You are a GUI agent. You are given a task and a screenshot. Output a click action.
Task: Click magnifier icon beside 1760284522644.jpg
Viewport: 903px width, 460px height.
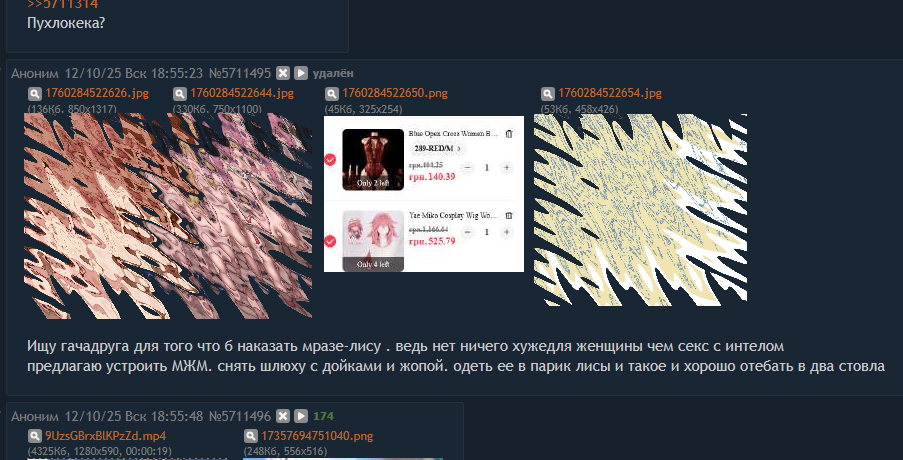click(x=180, y=93)
